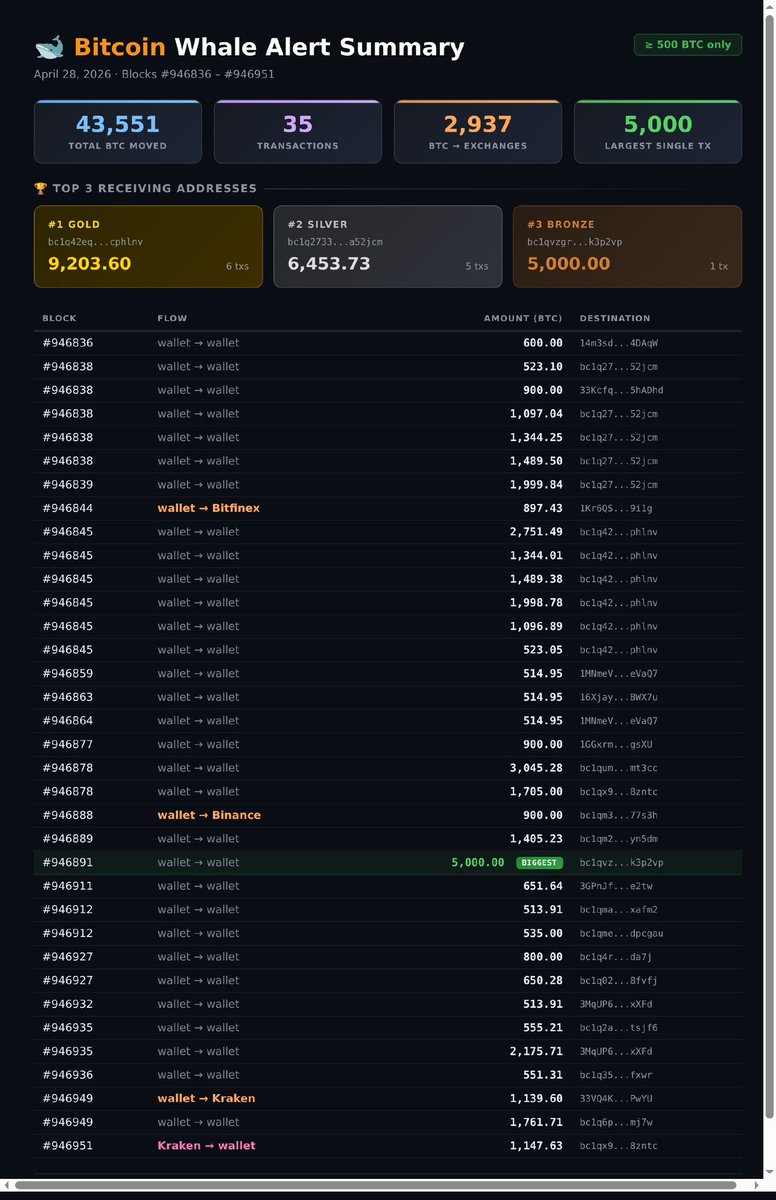Select block number #946951
Viewport: 776px width, 1200px height.
[x=68, y=1146]
